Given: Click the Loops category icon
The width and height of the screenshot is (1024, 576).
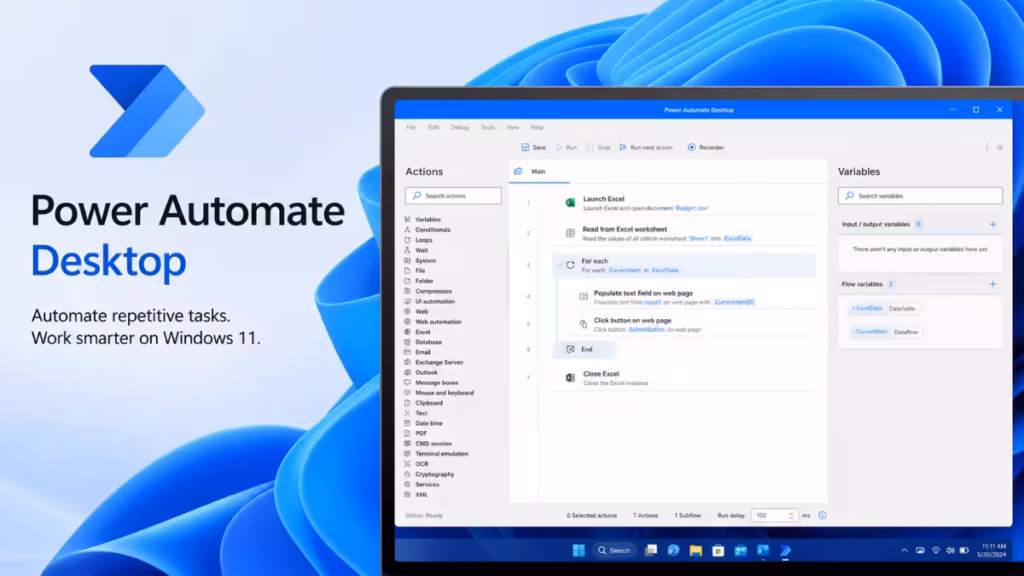Looking at the screenshot, I should 408,240.
